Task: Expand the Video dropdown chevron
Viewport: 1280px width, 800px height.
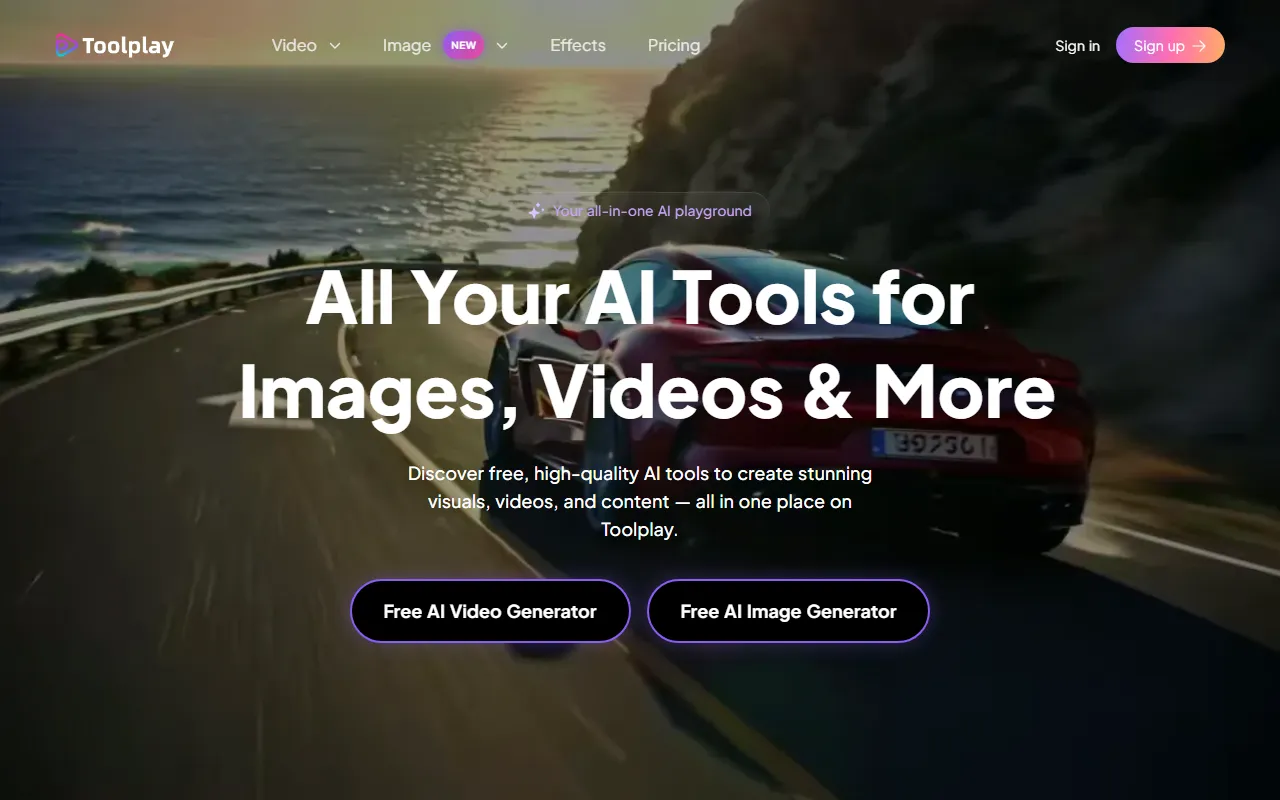Action: pos(335,46)
